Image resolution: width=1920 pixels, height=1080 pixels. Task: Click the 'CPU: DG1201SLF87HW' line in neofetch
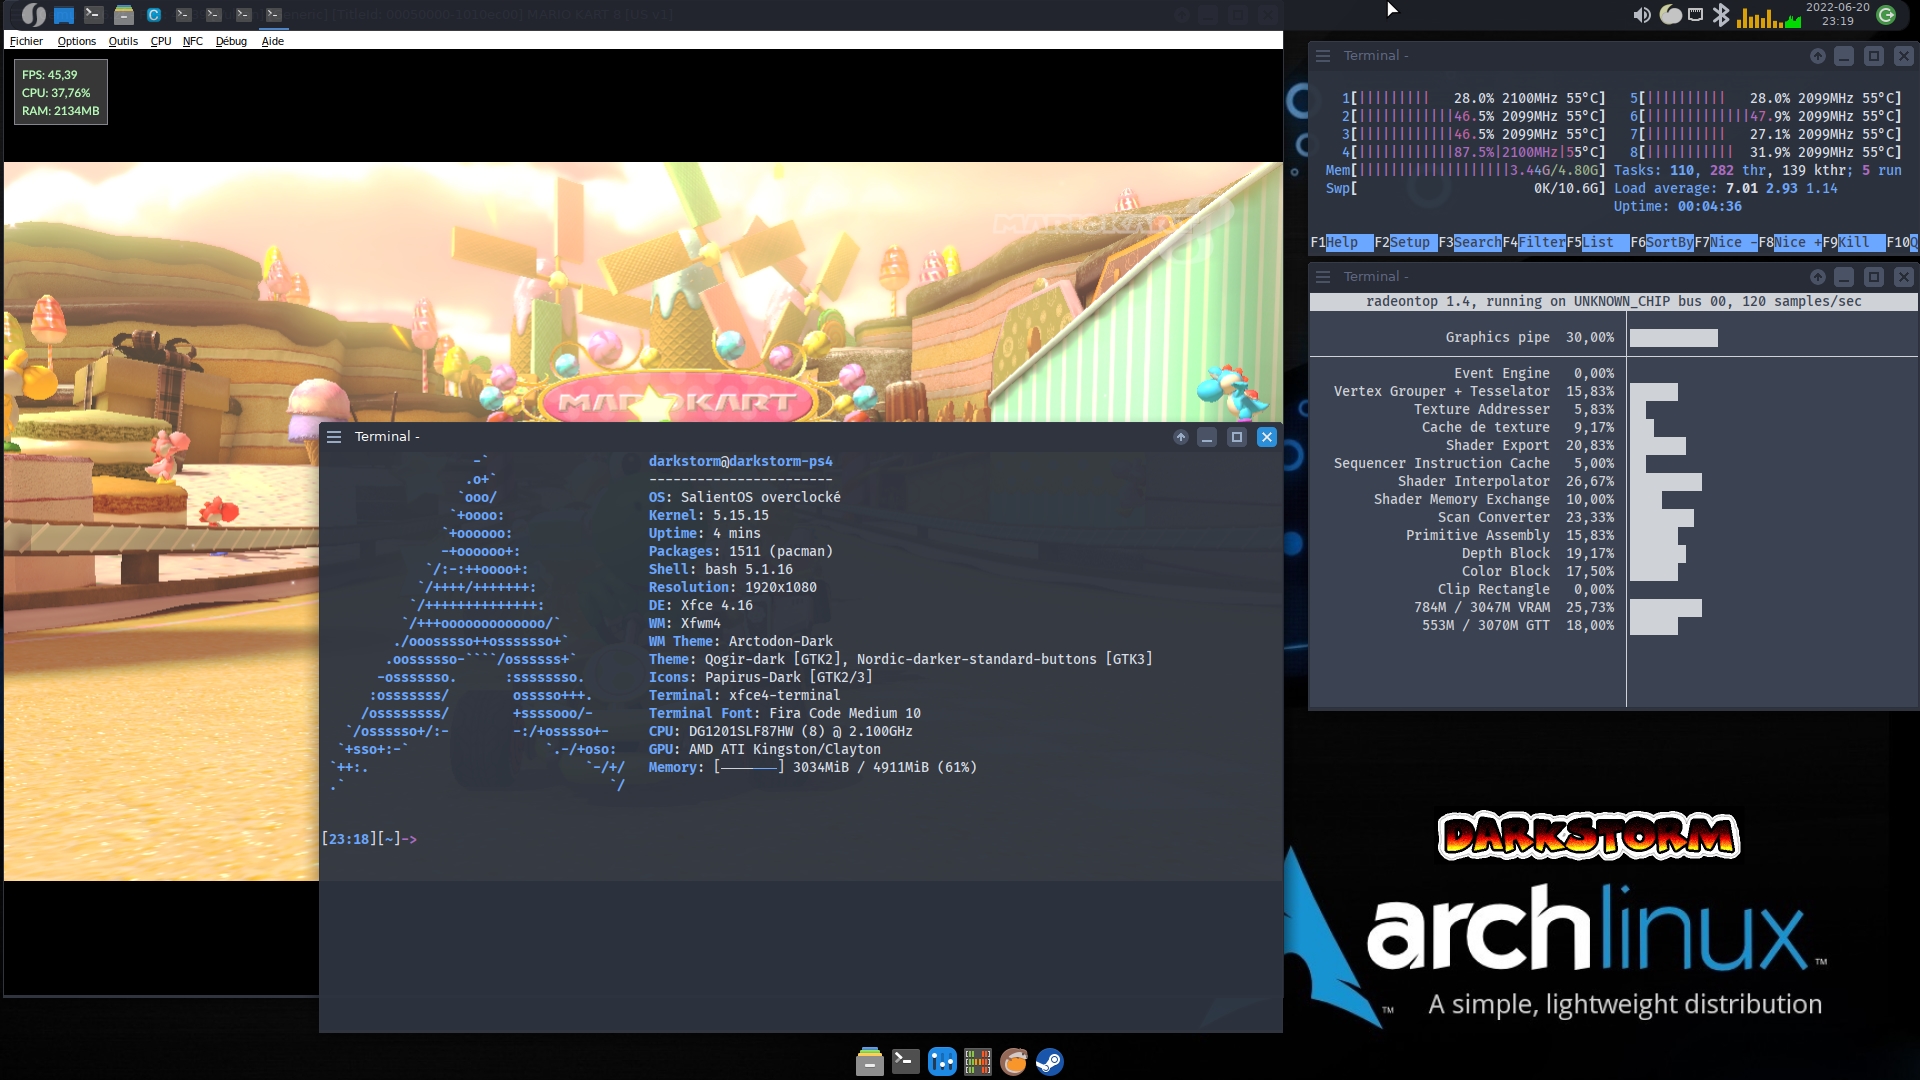pyautogui.click(x=781, y=731)
